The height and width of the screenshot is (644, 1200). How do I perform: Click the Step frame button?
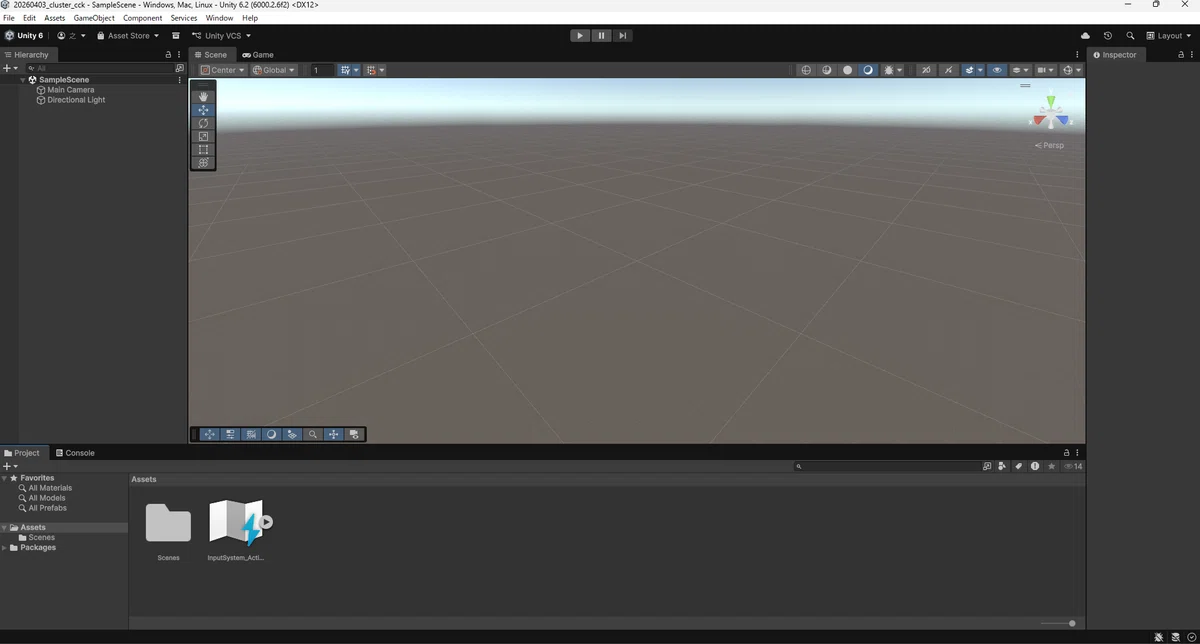[622, 35]
